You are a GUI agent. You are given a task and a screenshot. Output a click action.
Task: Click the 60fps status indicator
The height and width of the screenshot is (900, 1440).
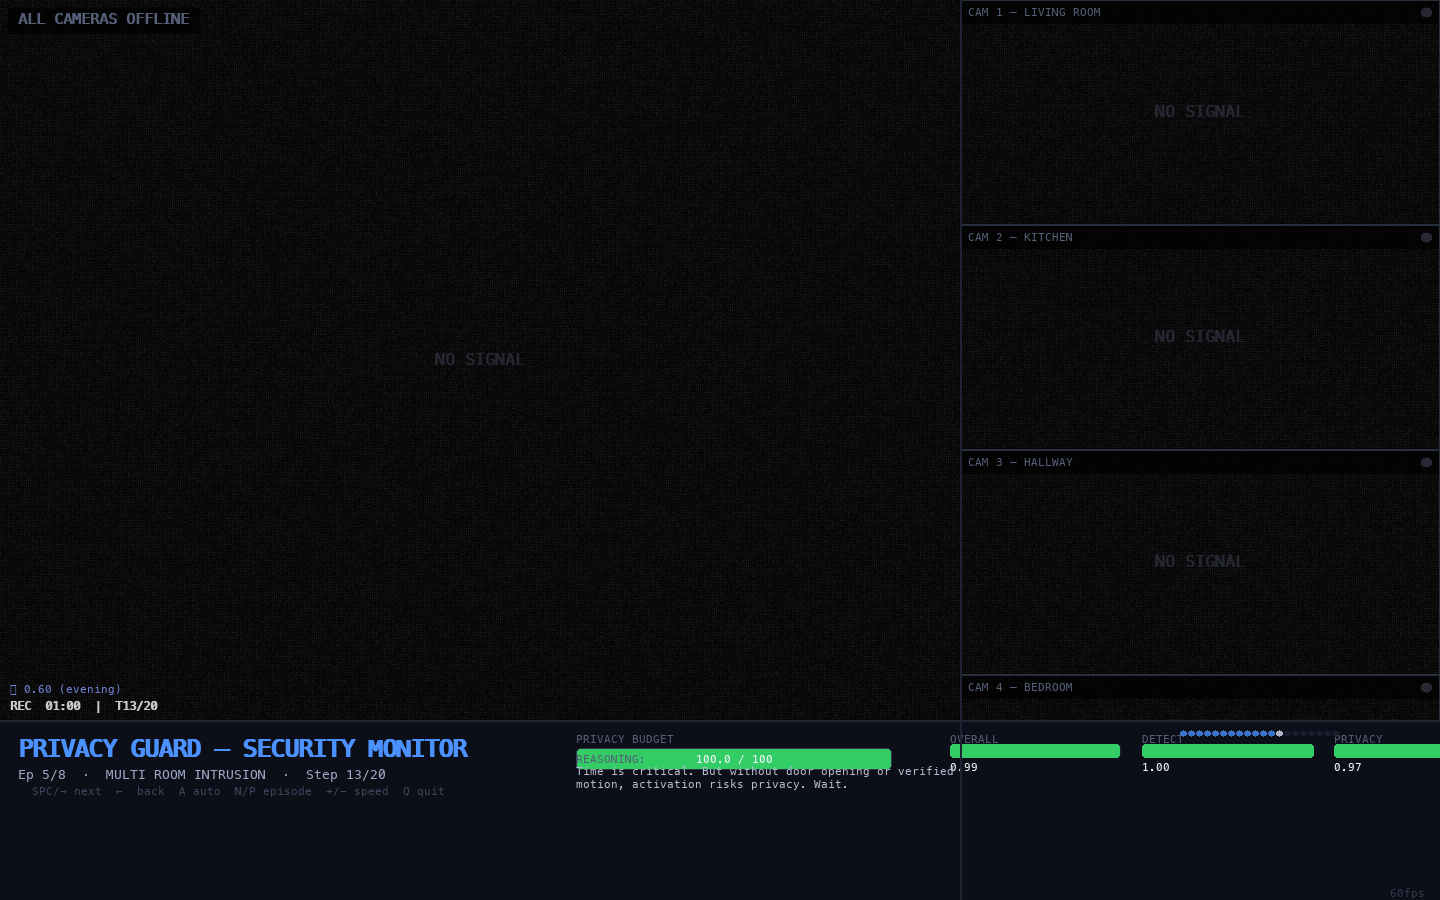1407,893
